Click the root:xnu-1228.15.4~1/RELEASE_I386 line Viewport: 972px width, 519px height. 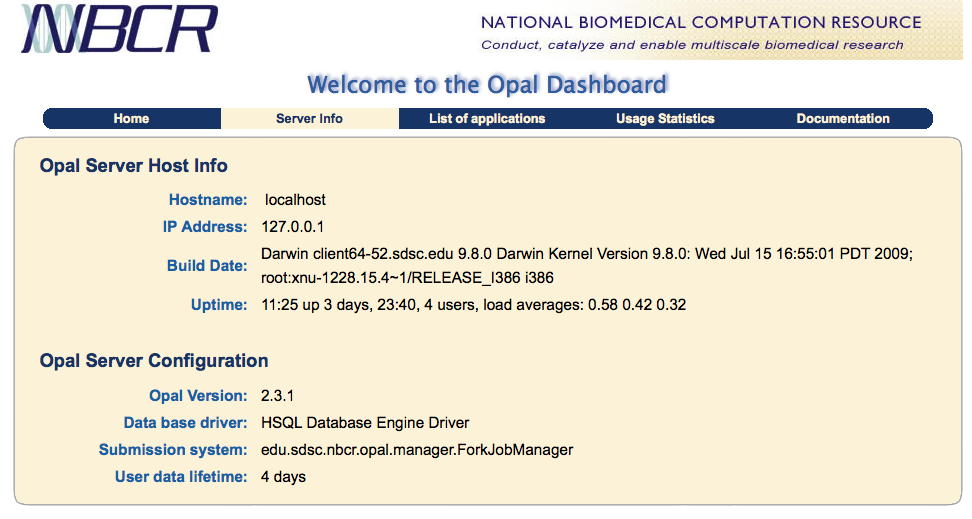coord(407,278)
